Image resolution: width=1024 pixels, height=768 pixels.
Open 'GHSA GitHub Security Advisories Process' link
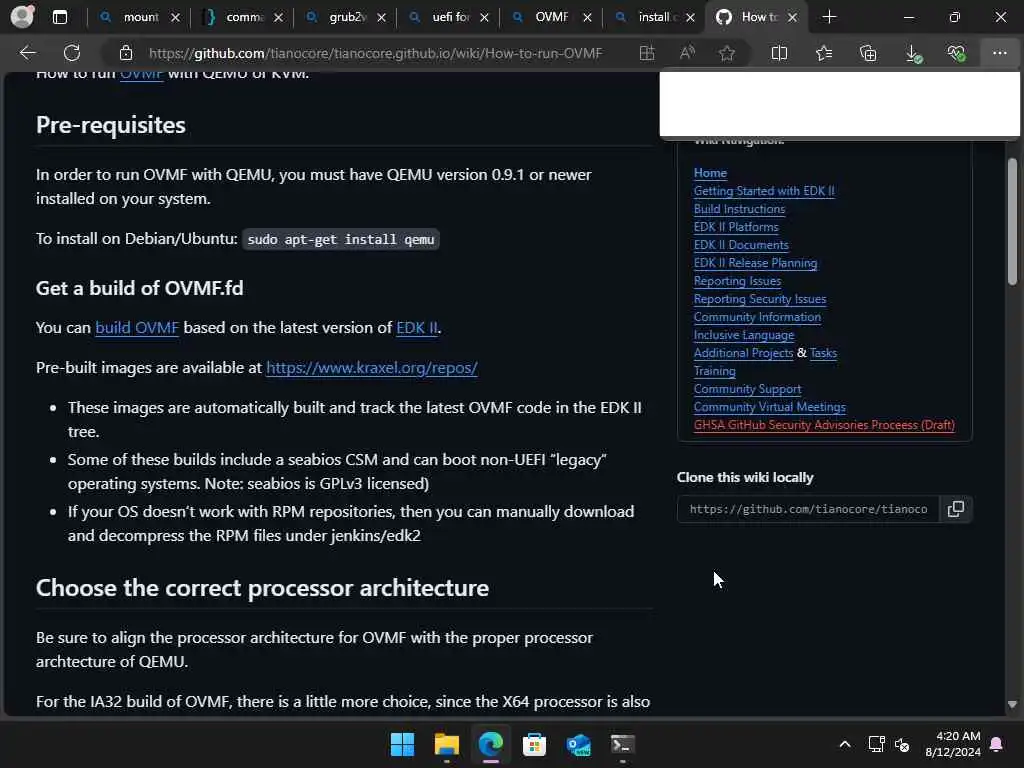pyautogui.click(x=824, y=424)
